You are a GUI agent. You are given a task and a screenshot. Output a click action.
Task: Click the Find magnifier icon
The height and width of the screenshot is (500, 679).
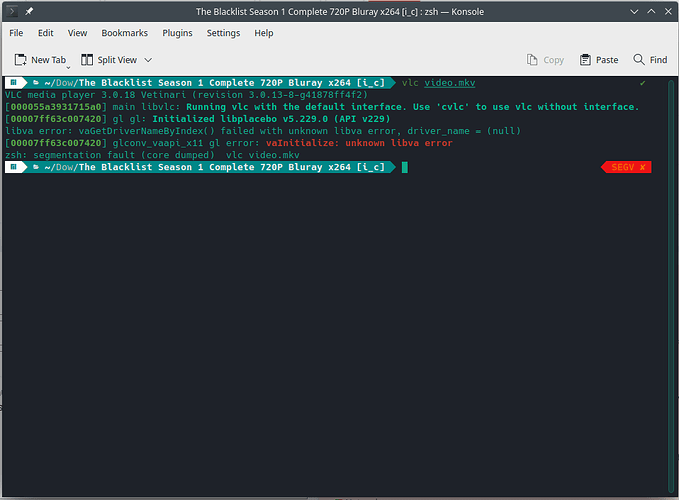[x=639, y=59]
